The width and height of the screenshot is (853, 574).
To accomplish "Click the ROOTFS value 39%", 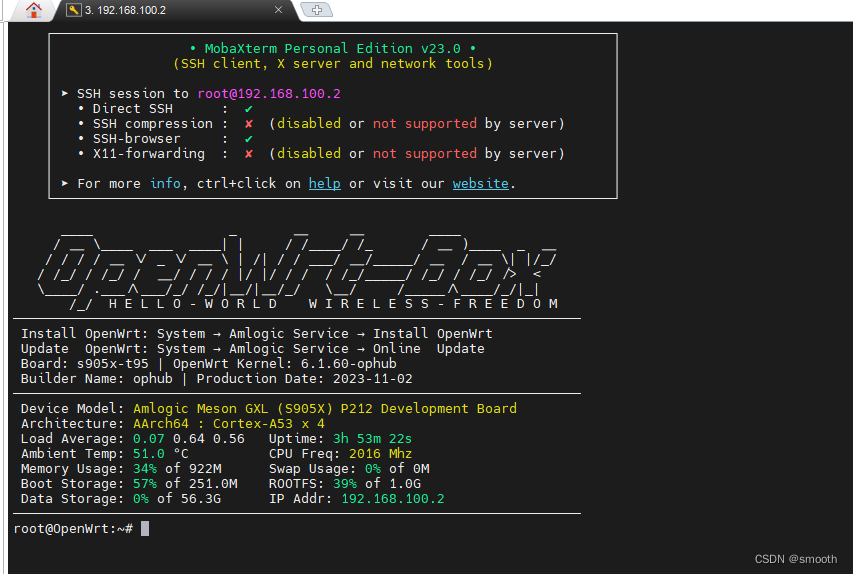I will click(345, 484).
